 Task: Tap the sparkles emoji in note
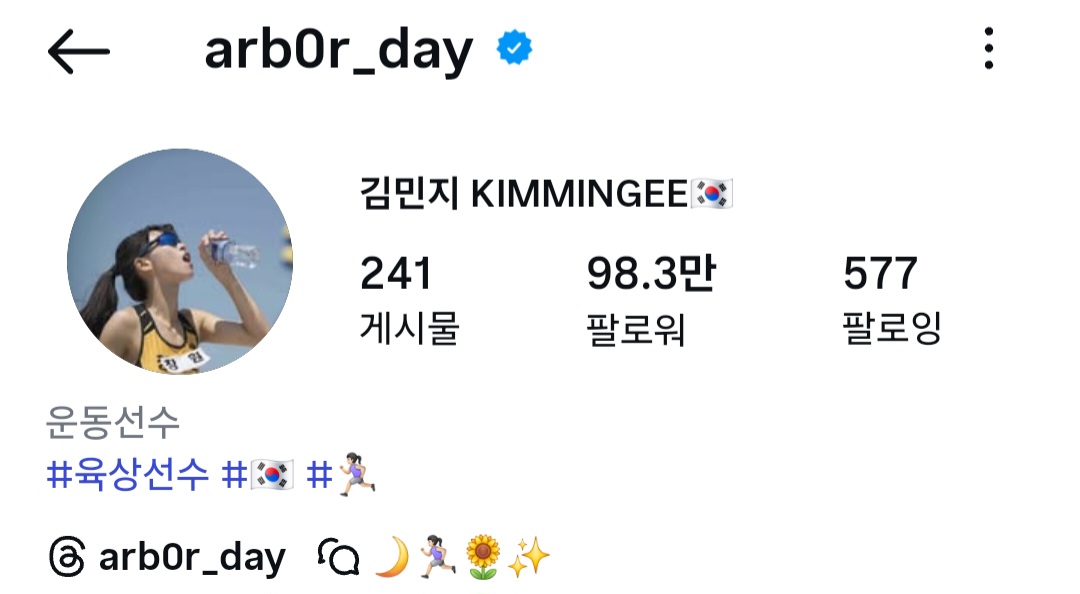(x=528, y=557)
